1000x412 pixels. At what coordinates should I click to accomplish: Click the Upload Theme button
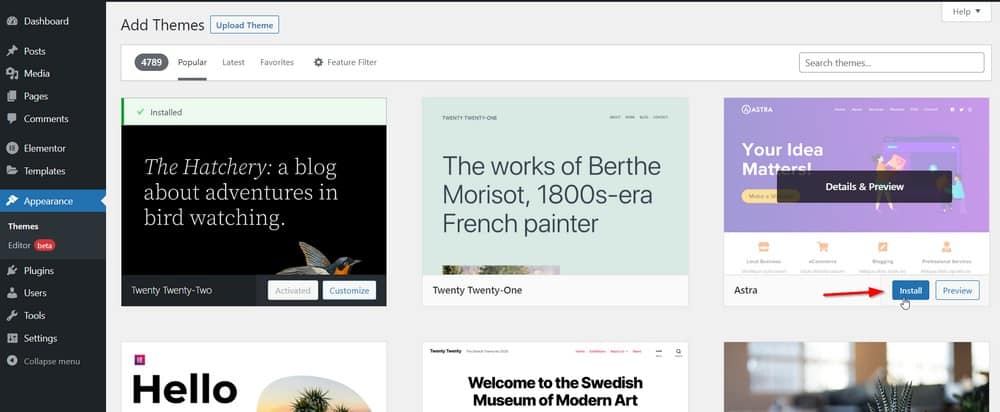(244, 25)
